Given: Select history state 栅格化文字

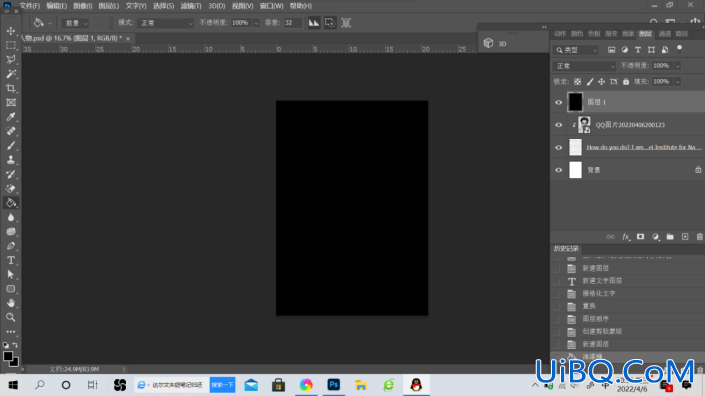Looking at the screenshot, I should coord(598,294).
